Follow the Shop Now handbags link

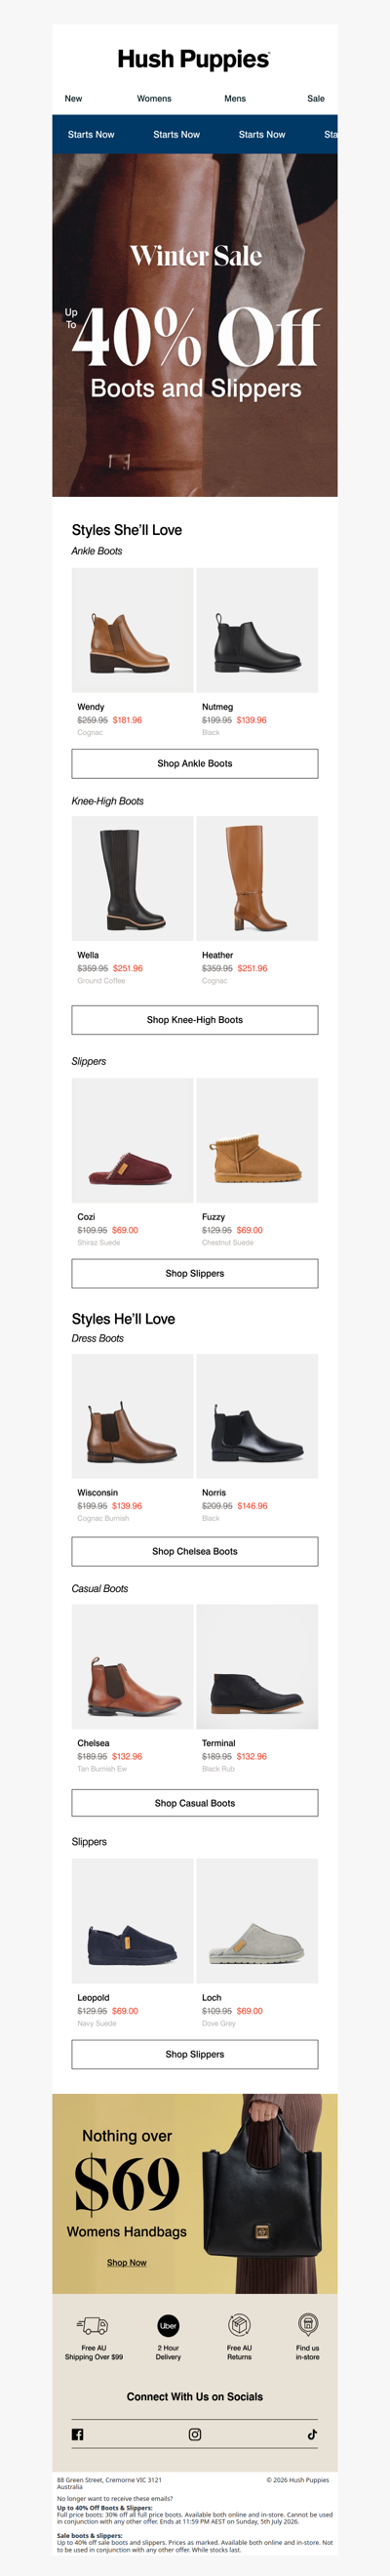[127, 2263]
